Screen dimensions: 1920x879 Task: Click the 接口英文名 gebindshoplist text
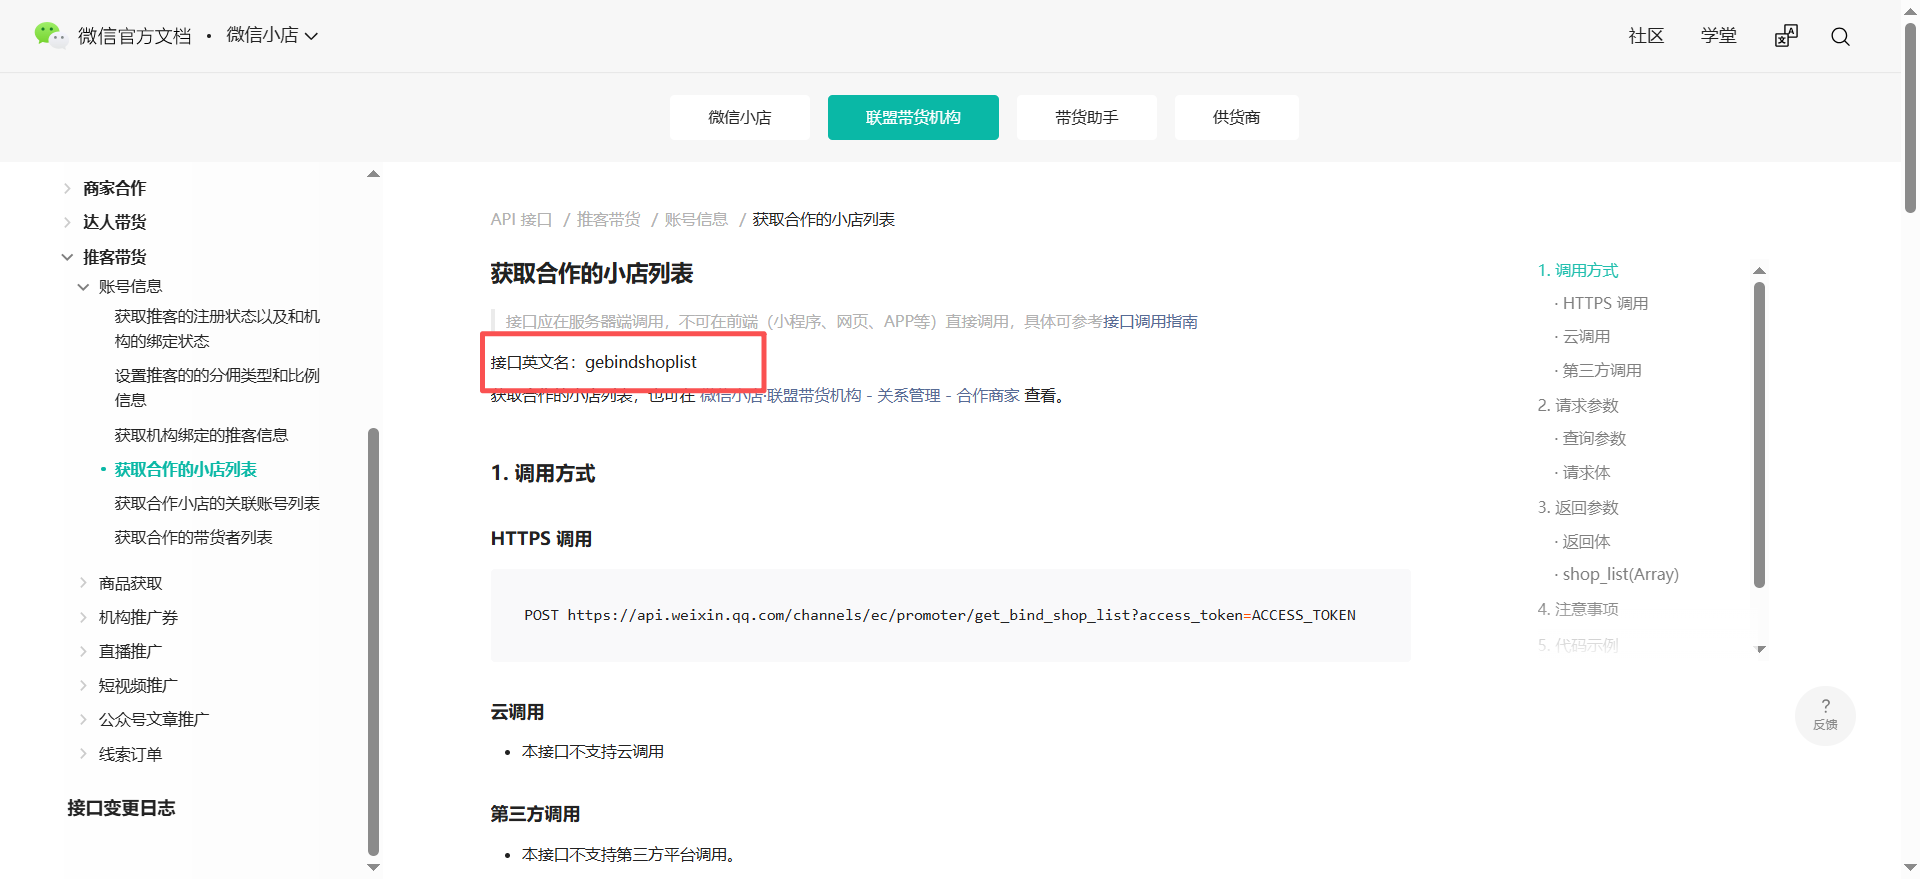(594, 362)
